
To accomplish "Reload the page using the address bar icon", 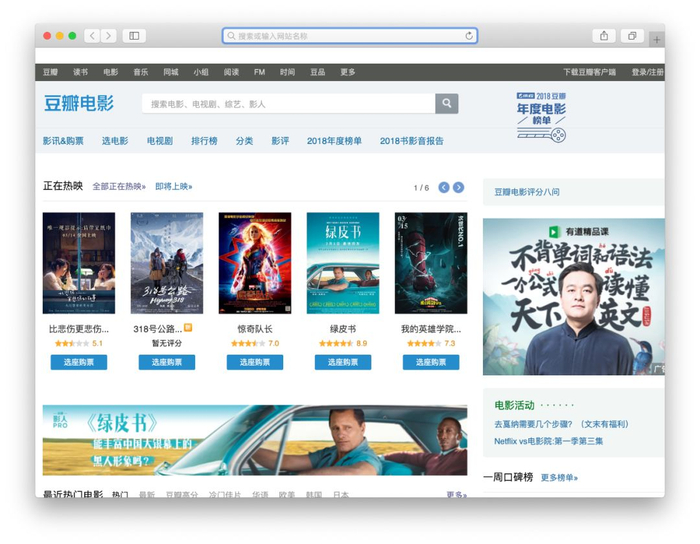I will coord(469,36).
